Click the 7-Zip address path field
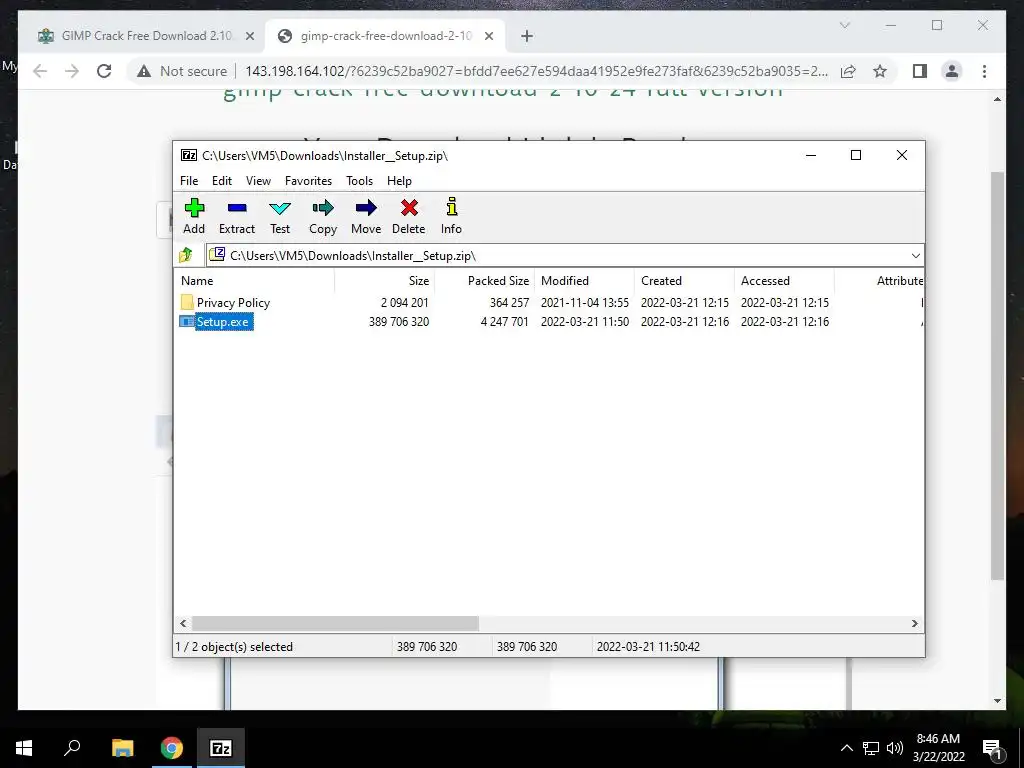The image size is (1024, 768). point(566,255)
